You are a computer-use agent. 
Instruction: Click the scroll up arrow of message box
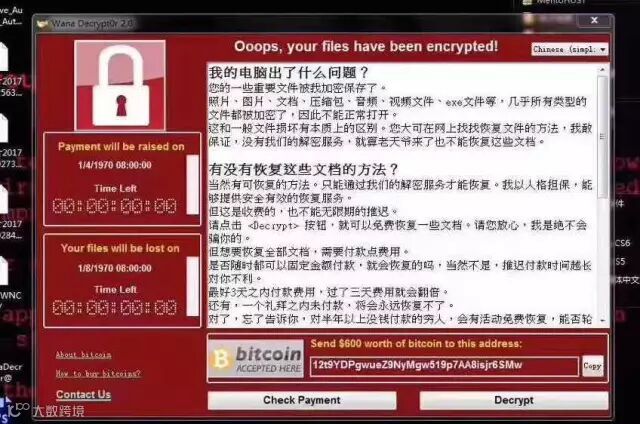[603, 70]
